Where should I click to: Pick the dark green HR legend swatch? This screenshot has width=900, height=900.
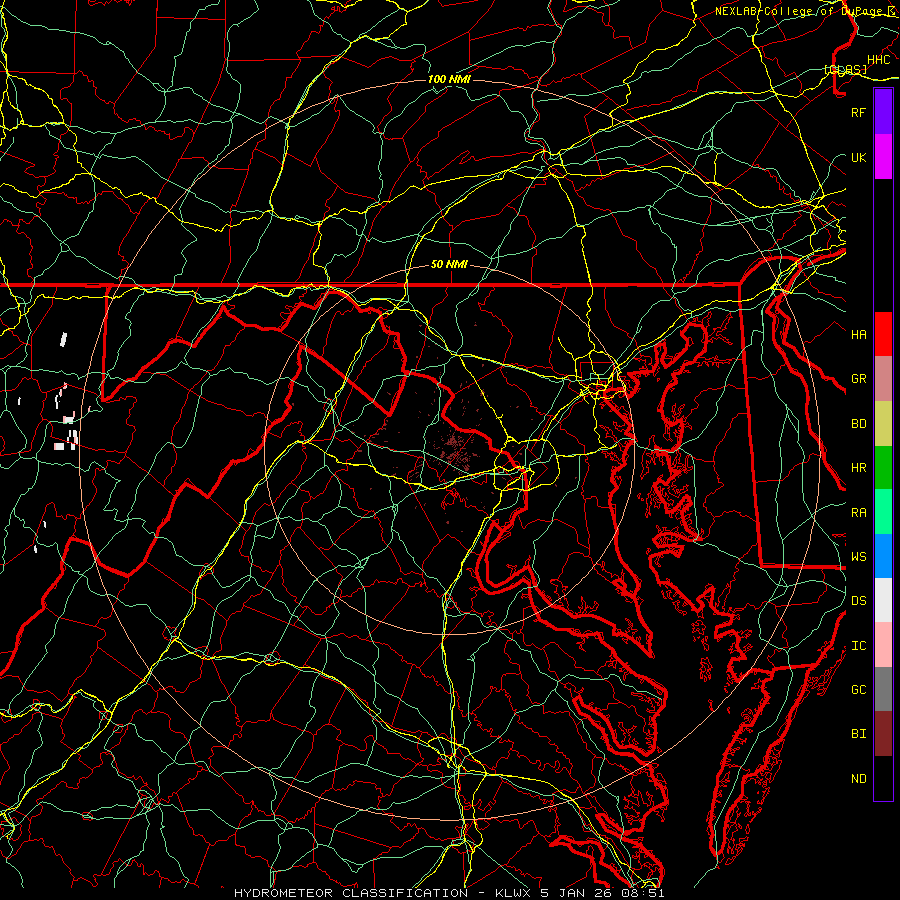pyautogui.click(x=883, y=468)
